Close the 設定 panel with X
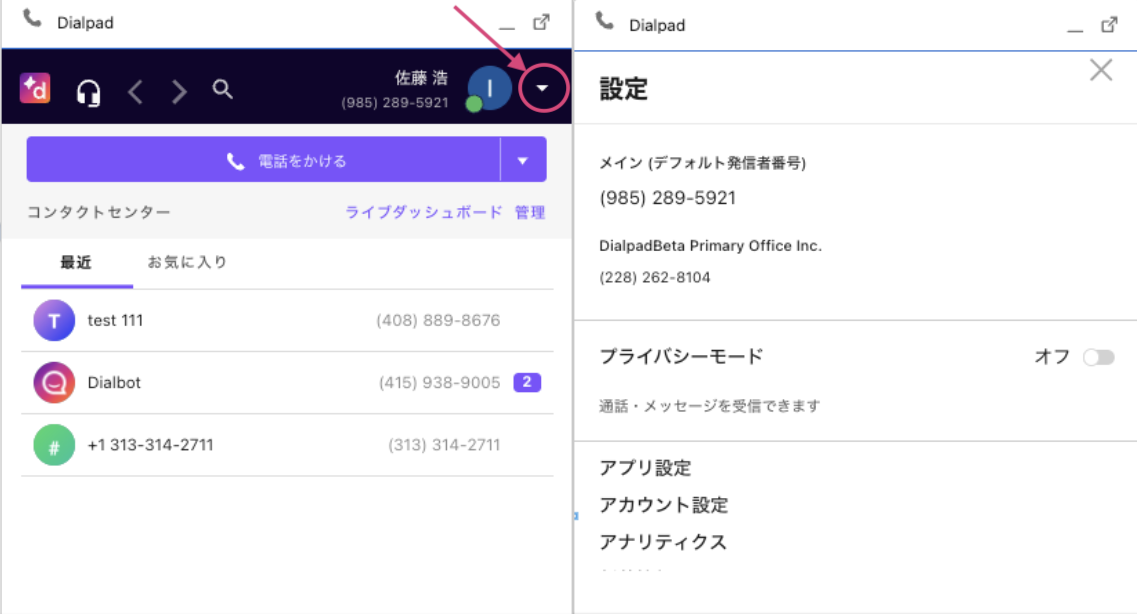The image size is (1137, 614). click(1100, 70)
